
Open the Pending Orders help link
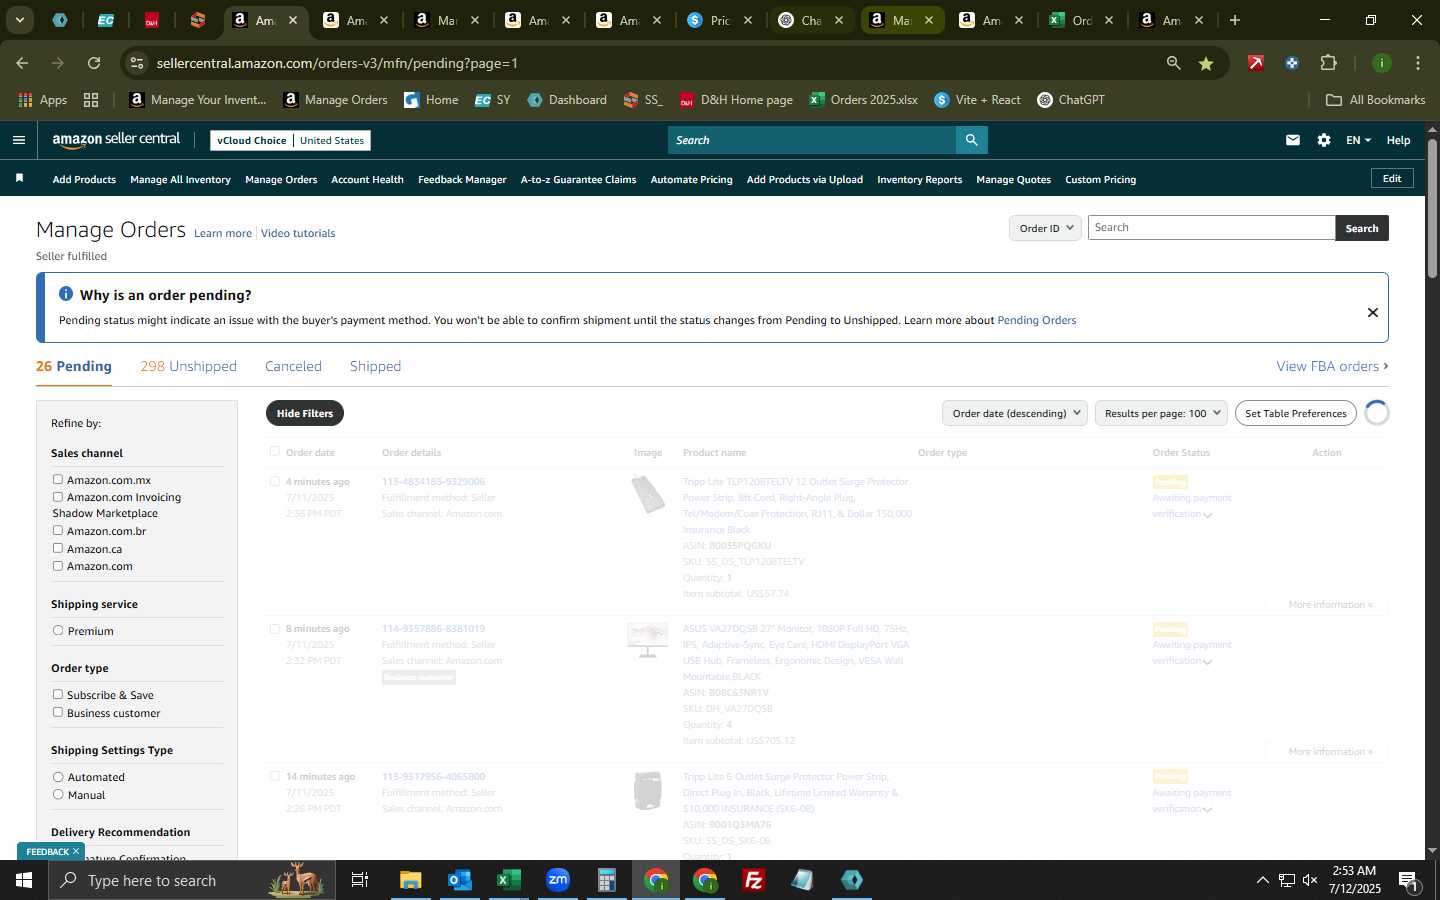pyautogui.click(x=1037, y=320)
